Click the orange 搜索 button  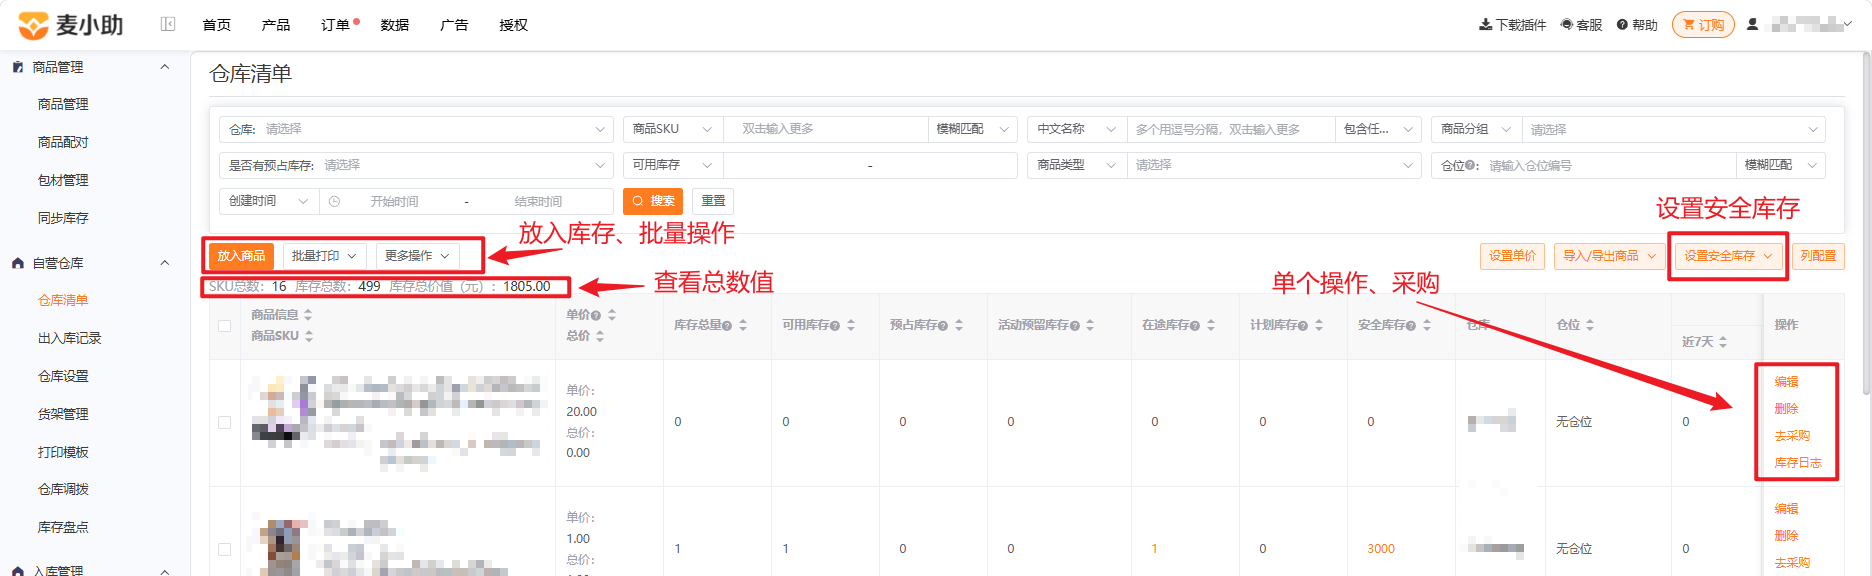pos(653,201)
